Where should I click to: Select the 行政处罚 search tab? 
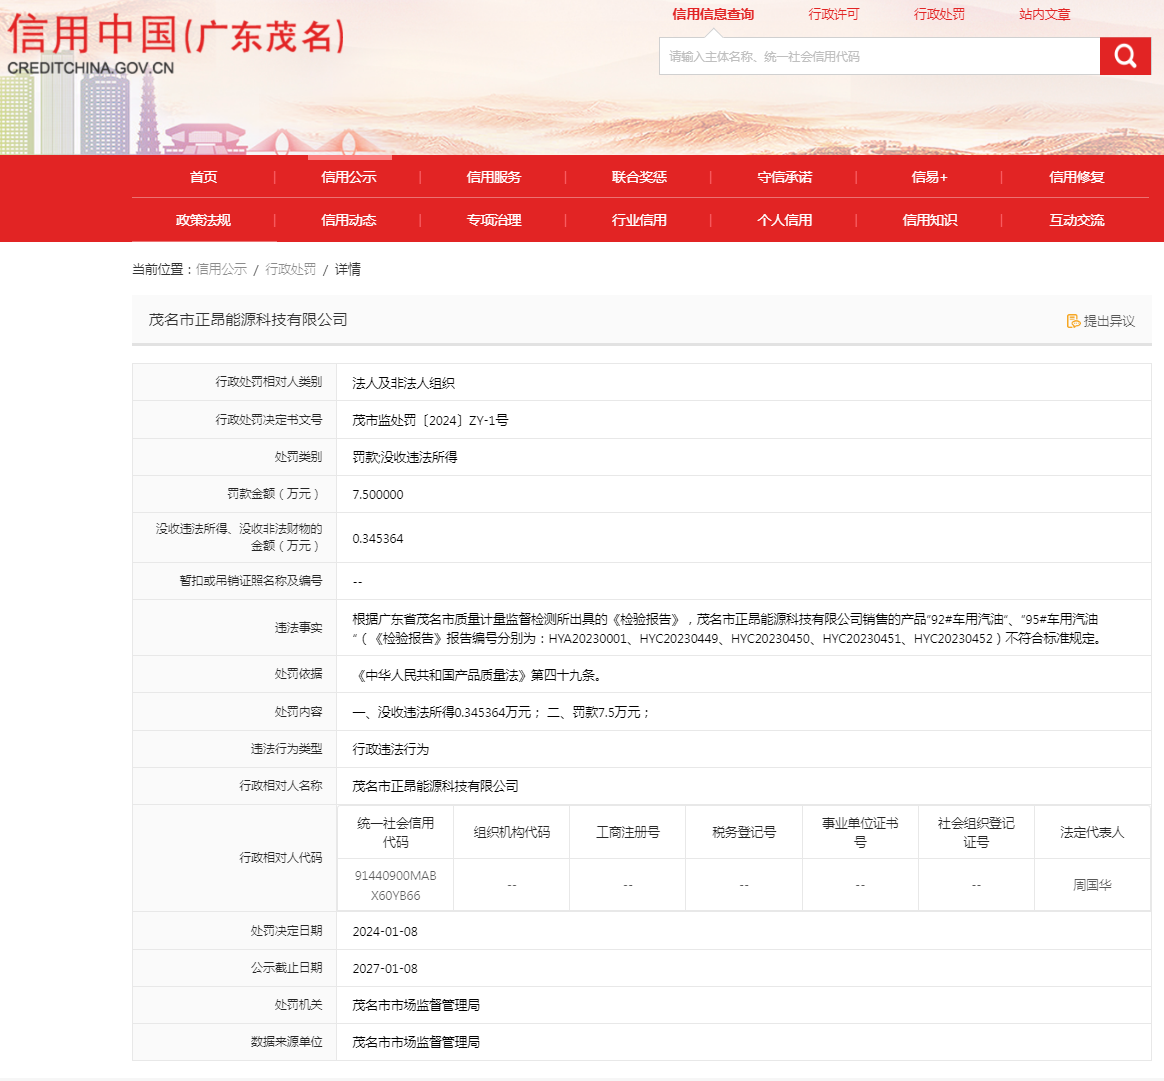pyautogui.click(x=939, y=14)
